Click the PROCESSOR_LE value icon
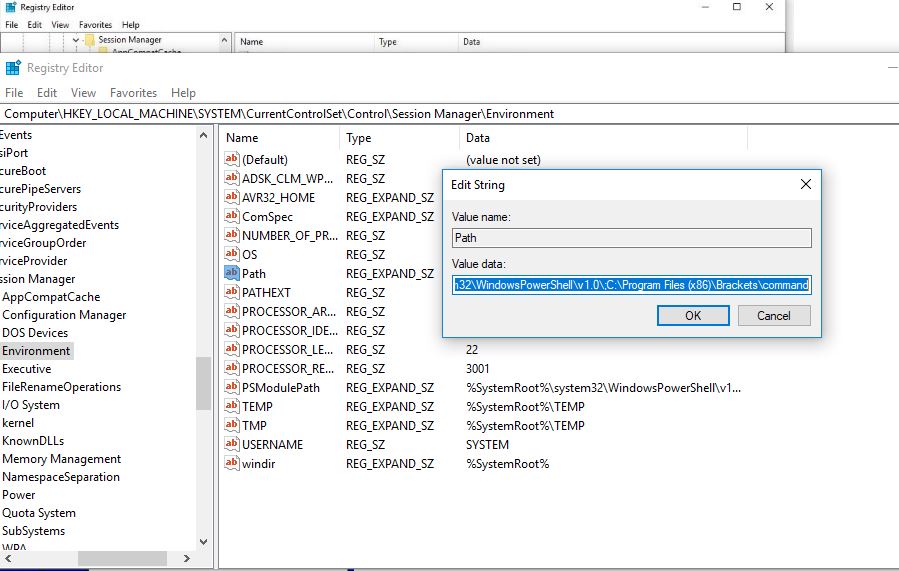Image resolution: width=899 pixels, height=571 pixels. pos(232,349)
